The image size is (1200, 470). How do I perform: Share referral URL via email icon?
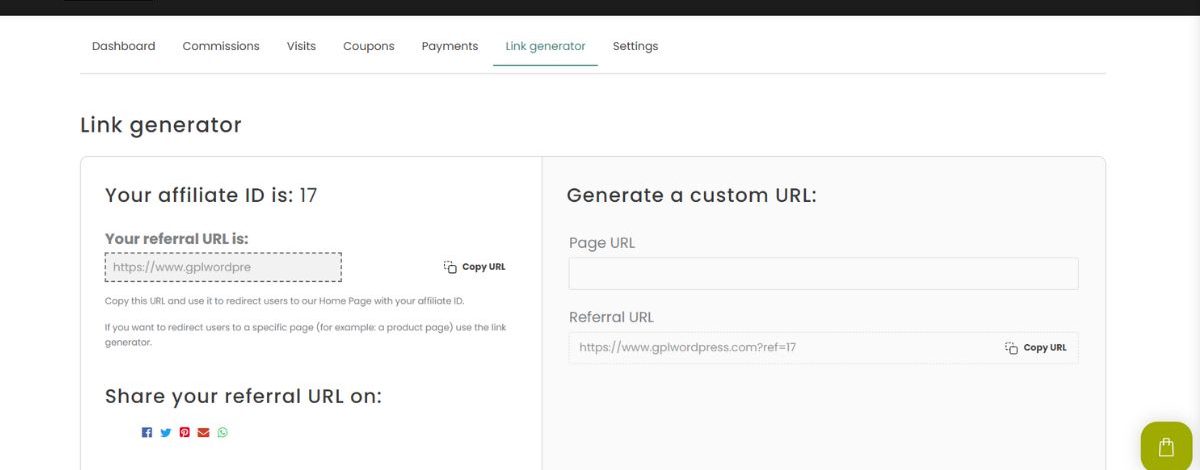[204, 432]
